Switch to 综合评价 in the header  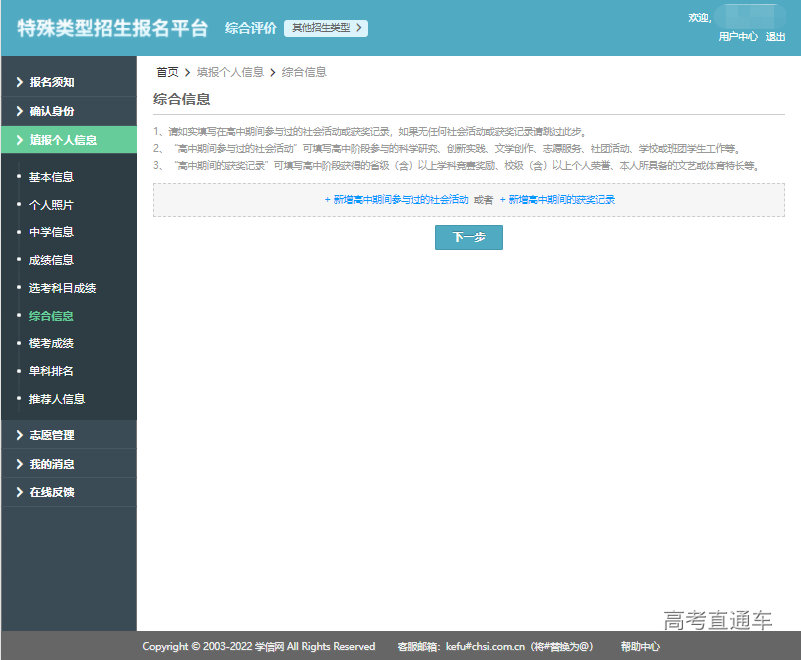[x=249, y=29]
